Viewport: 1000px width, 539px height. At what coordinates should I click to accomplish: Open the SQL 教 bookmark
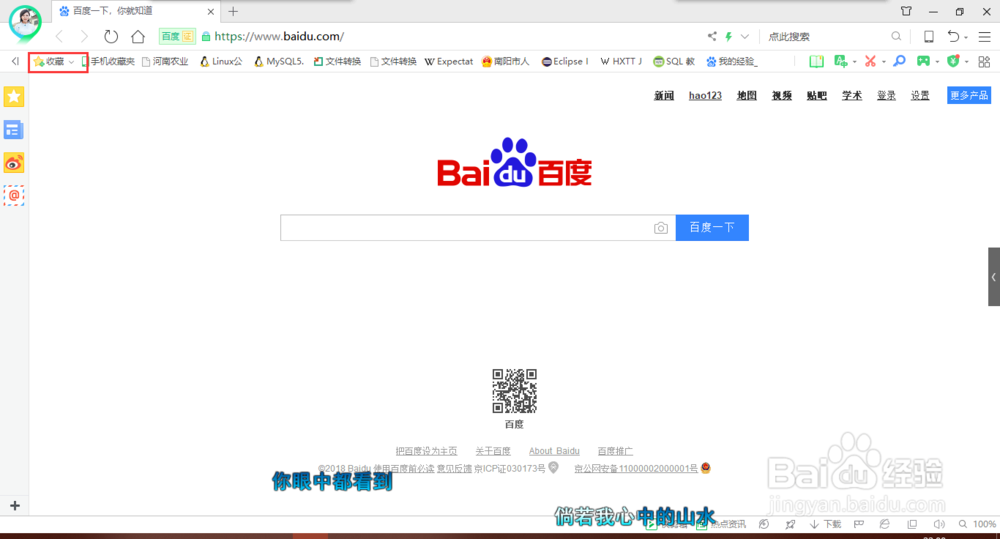pos(674,61)
